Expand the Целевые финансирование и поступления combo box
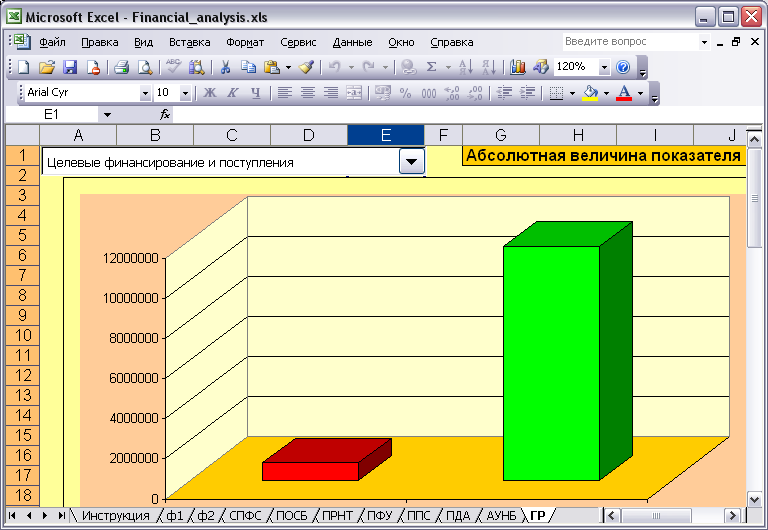The height and width of the screenshot is (530, 768). 411,162
